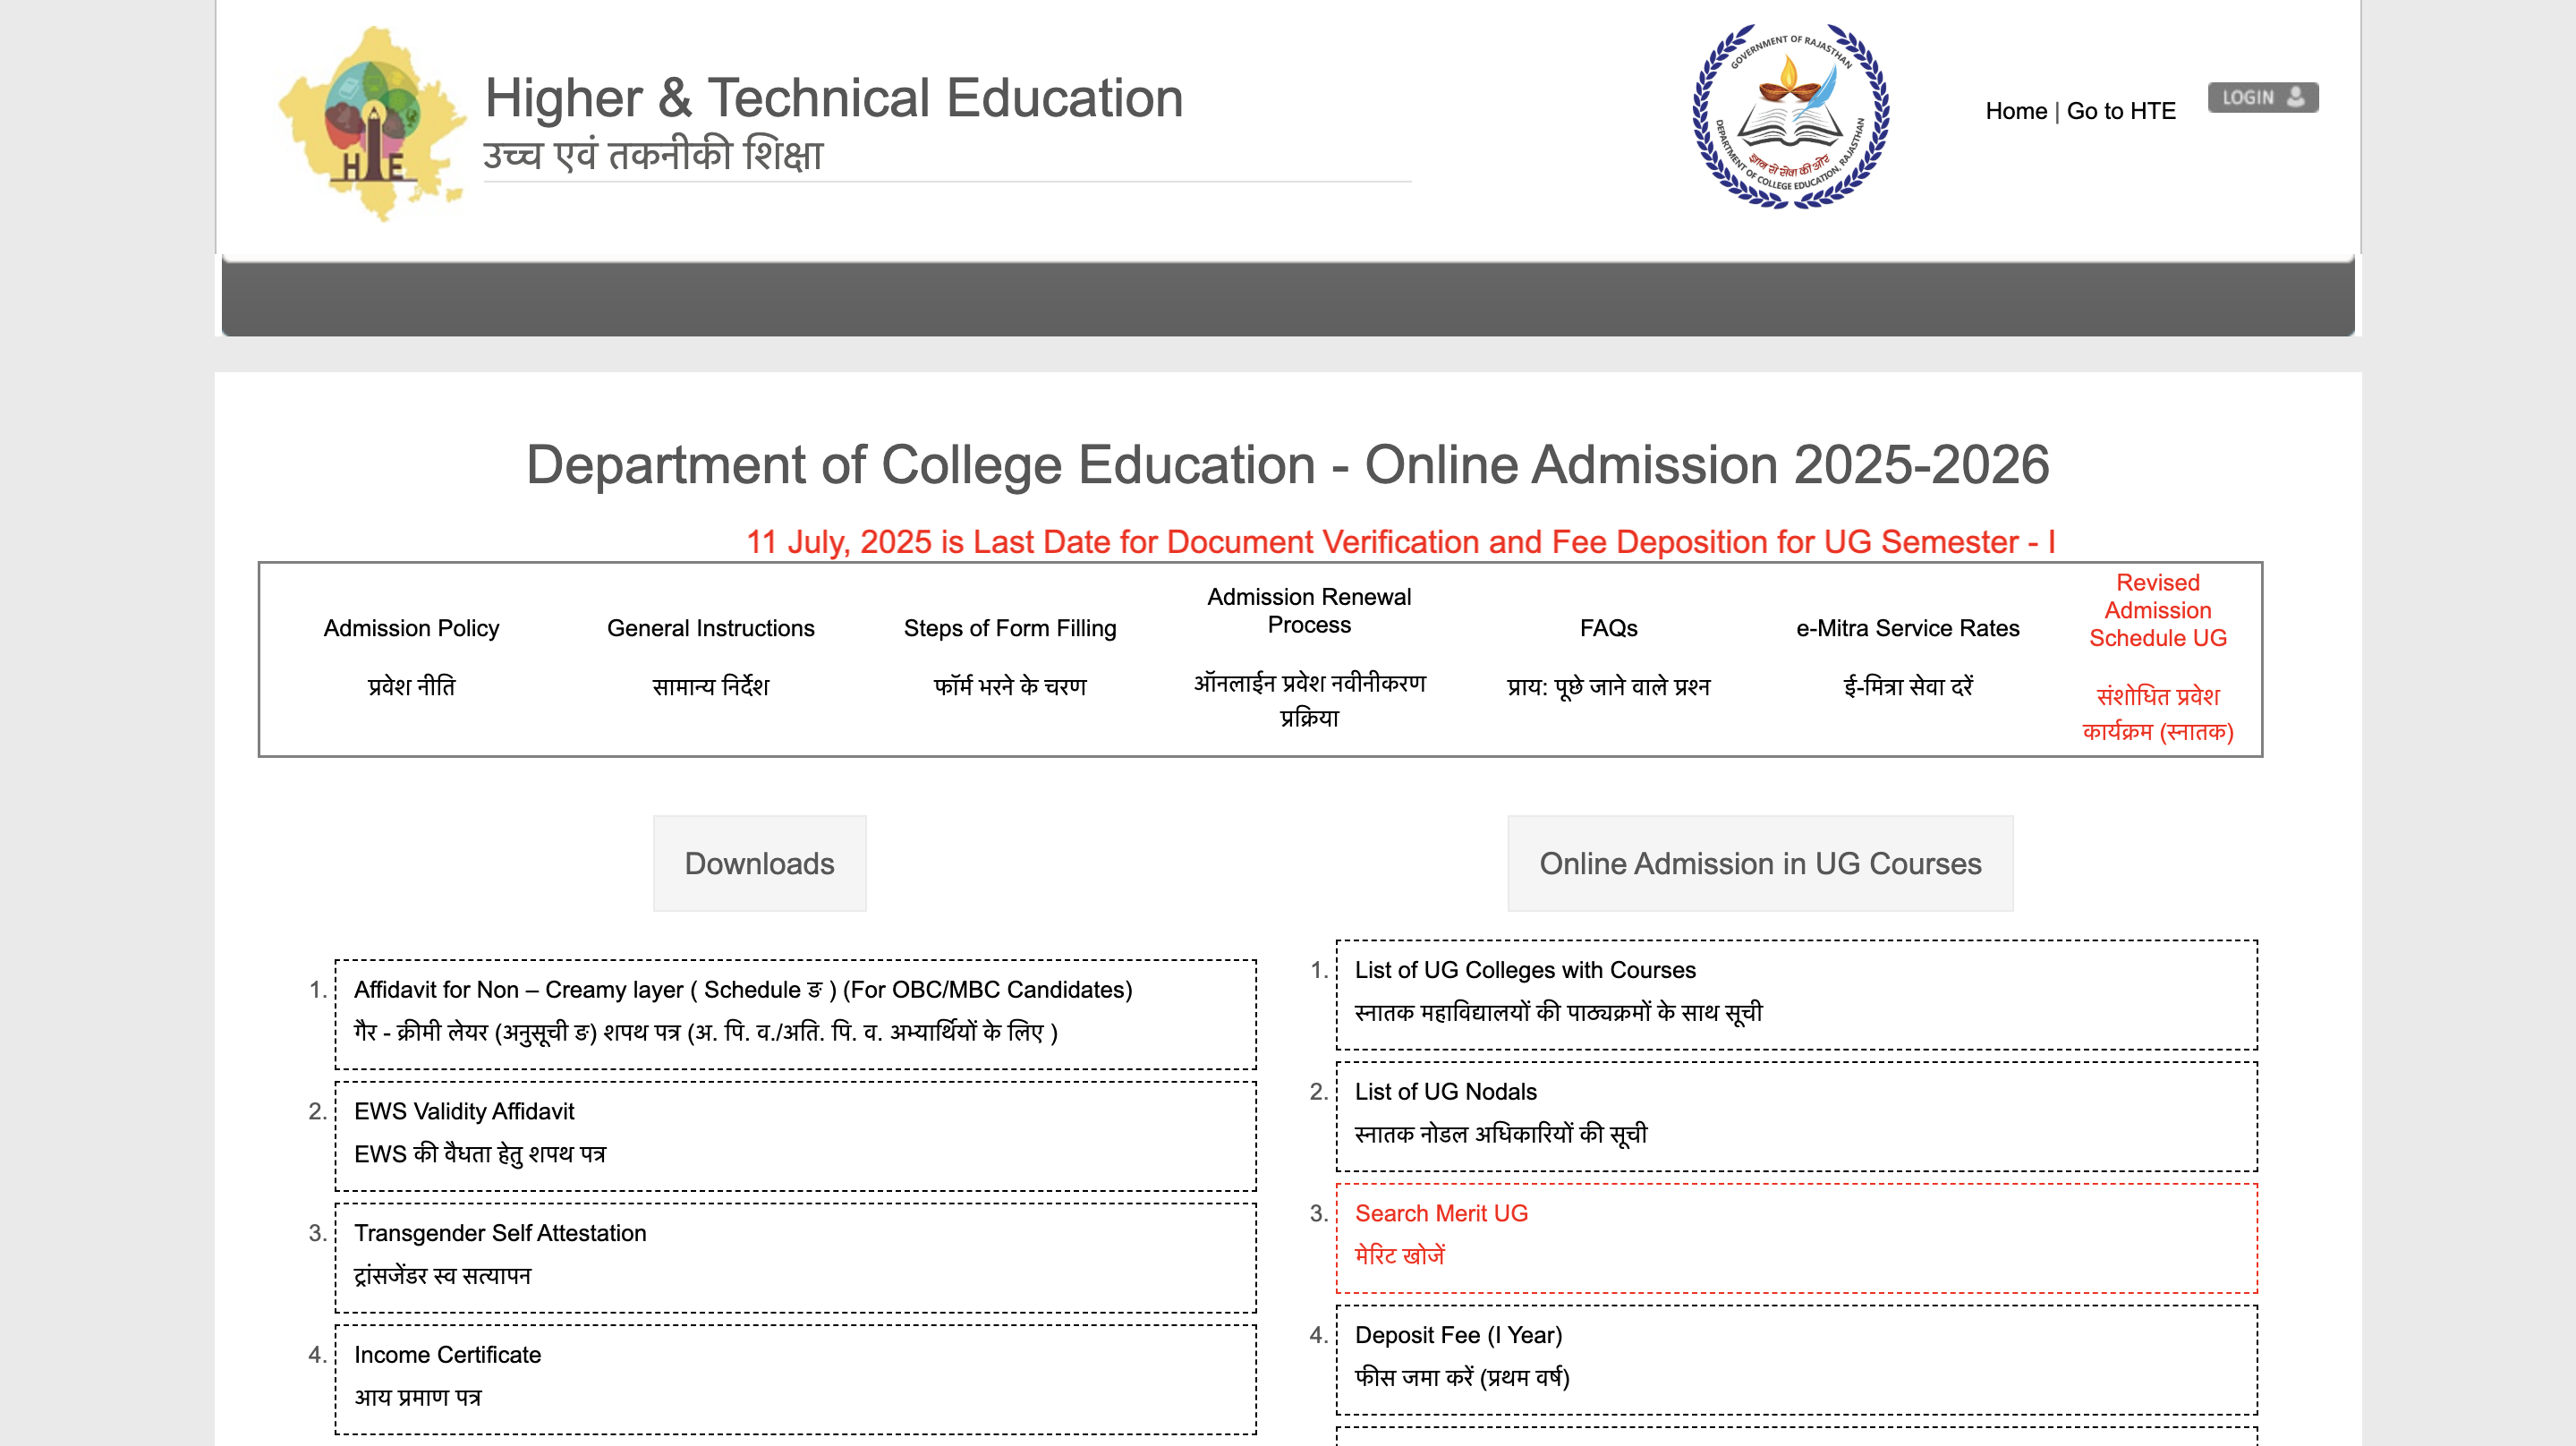Open Revised Admission Schedule UG link

click(2158, 610)
